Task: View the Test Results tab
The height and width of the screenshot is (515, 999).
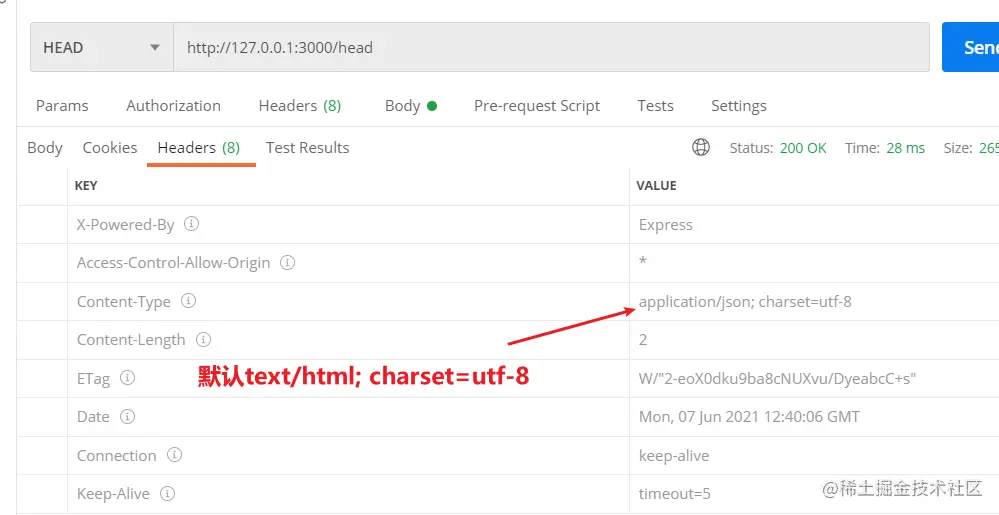Action: [x=307, y=147]
